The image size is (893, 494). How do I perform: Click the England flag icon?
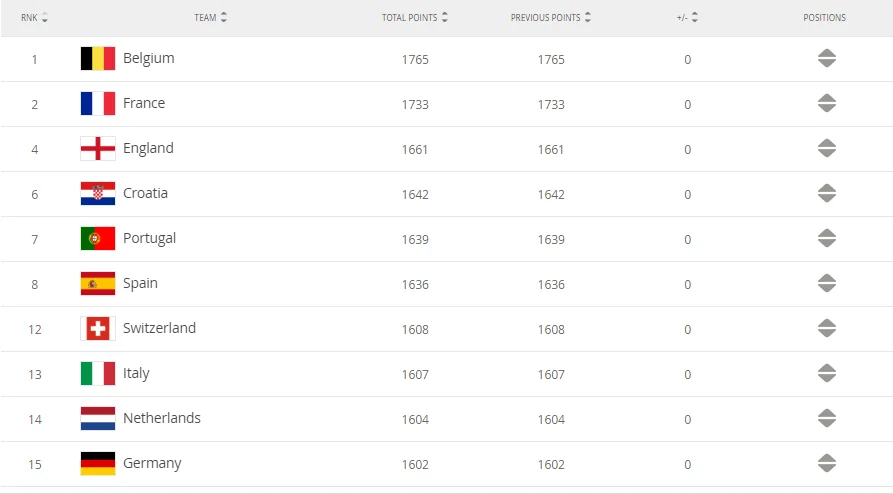click(x=98, y=149)
